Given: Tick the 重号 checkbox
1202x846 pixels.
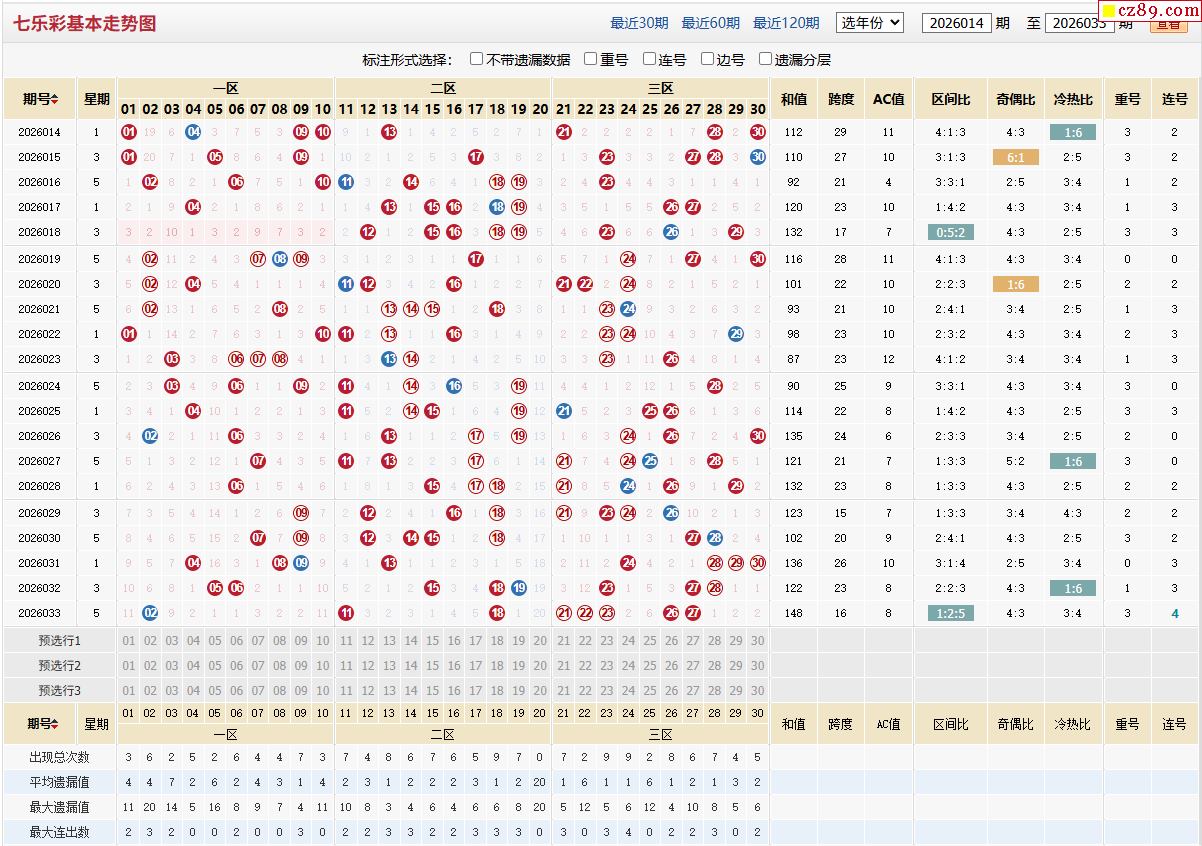Looking at the screenshot, I should point(591,59).
